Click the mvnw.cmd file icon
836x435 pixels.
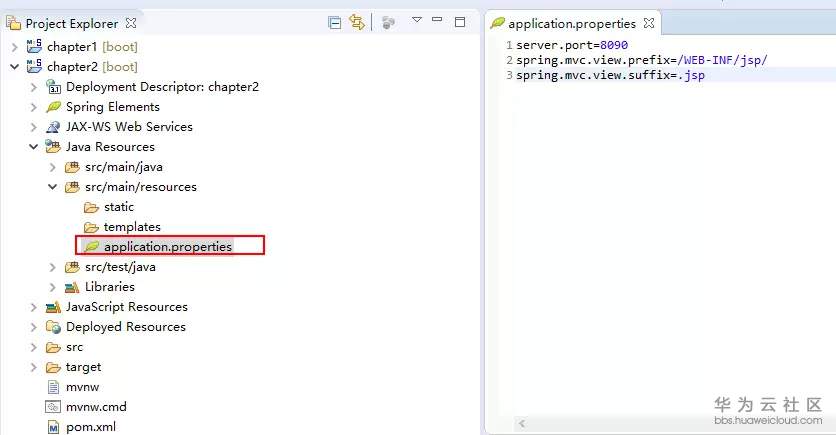(53, 407)
